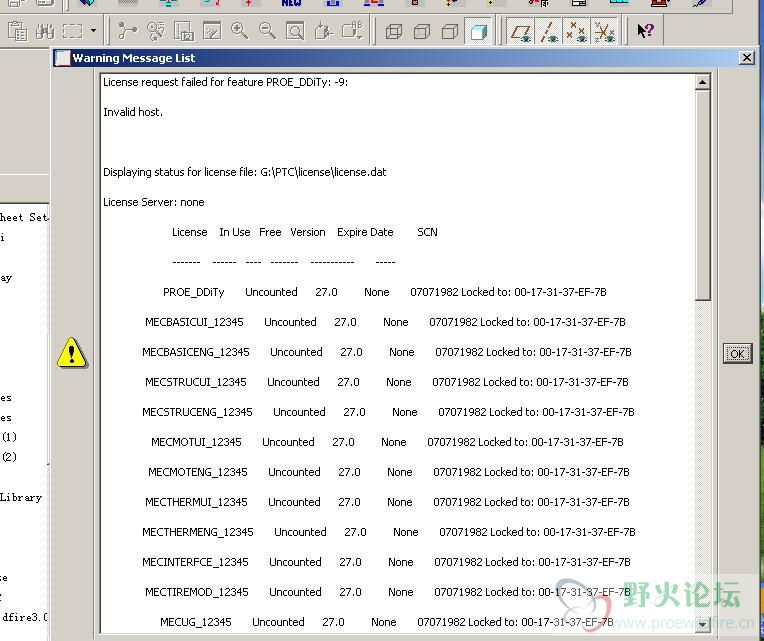Screen dimensions: 764x641
Task: Click the message list scrollbar thumb
Action: pos(702,195)
